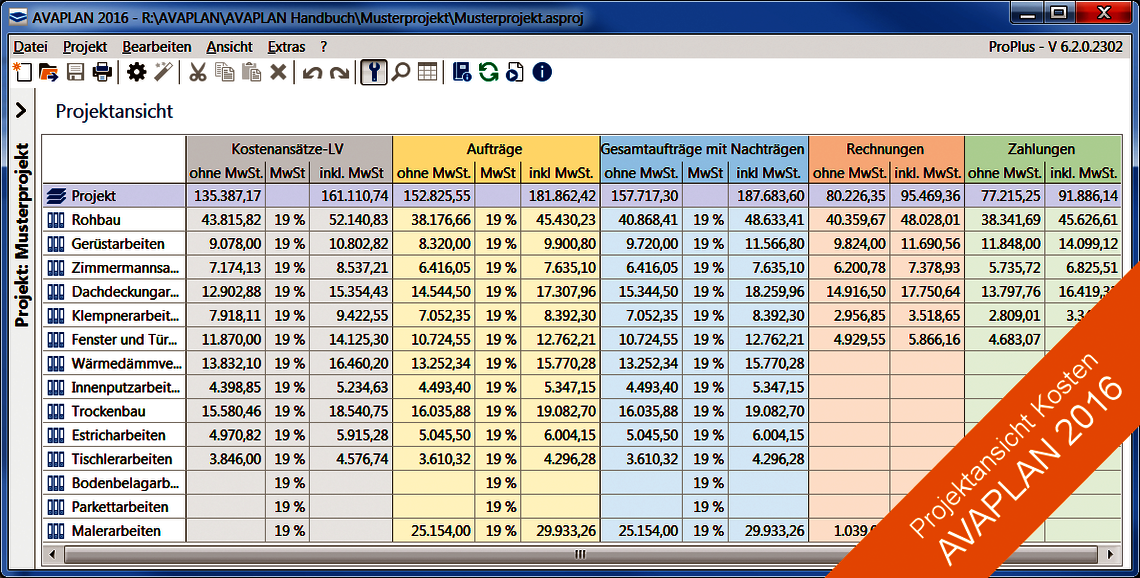Create a new project with the New icon

[x=23, y=72]
